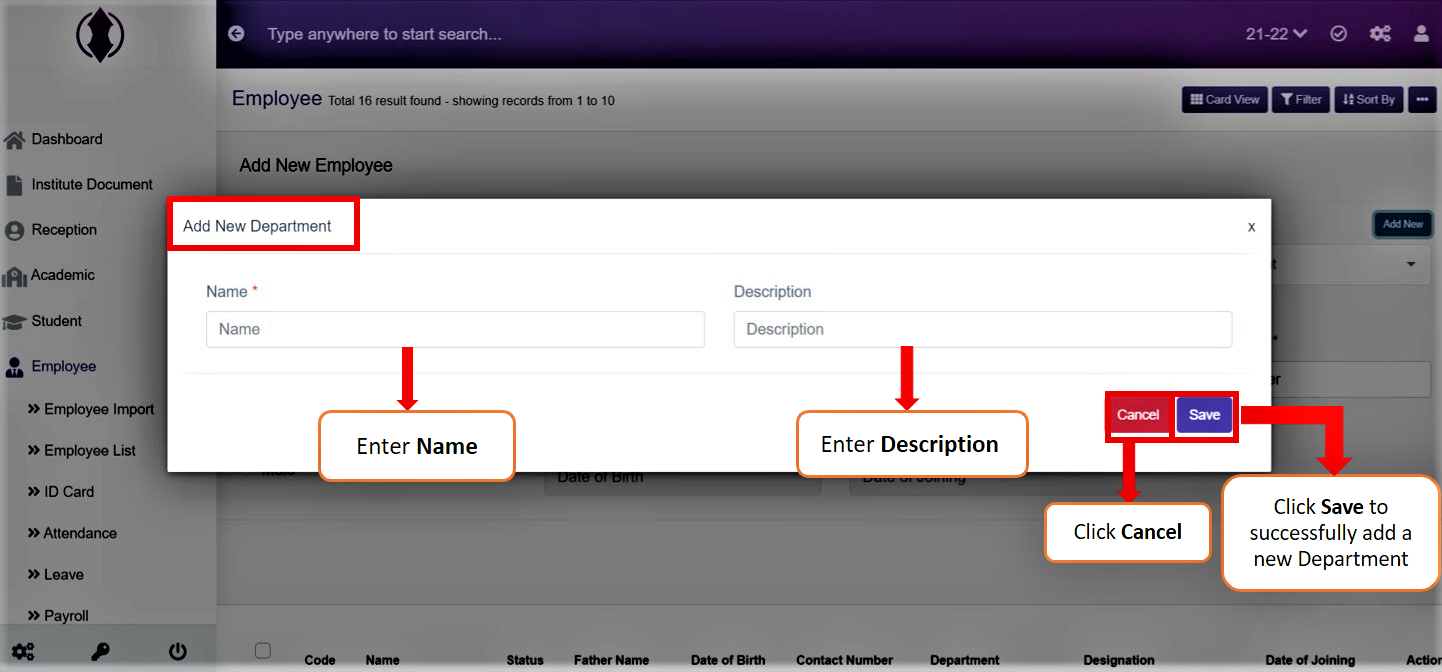
Task: Click the Reception person icon
Action: point(14,230)
